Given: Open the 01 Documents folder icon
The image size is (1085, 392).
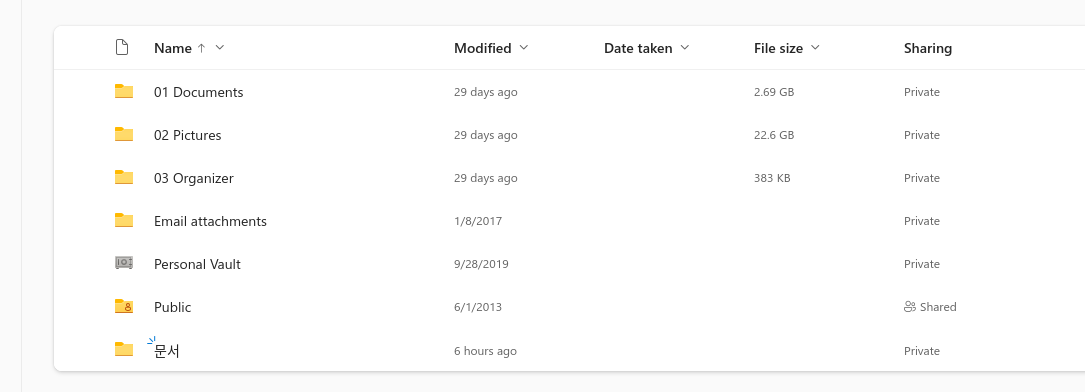Looking at the screenshot, I should [124, 91].
